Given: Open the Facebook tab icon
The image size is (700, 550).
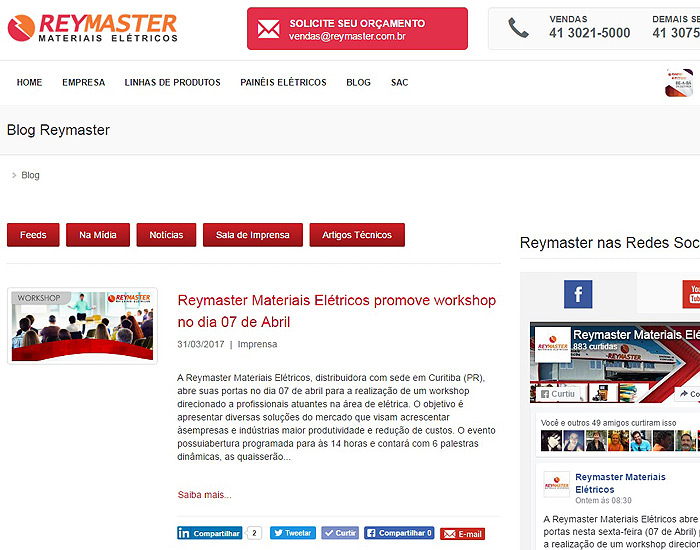Looking at the screenshot, I should (x=578, y=294).
